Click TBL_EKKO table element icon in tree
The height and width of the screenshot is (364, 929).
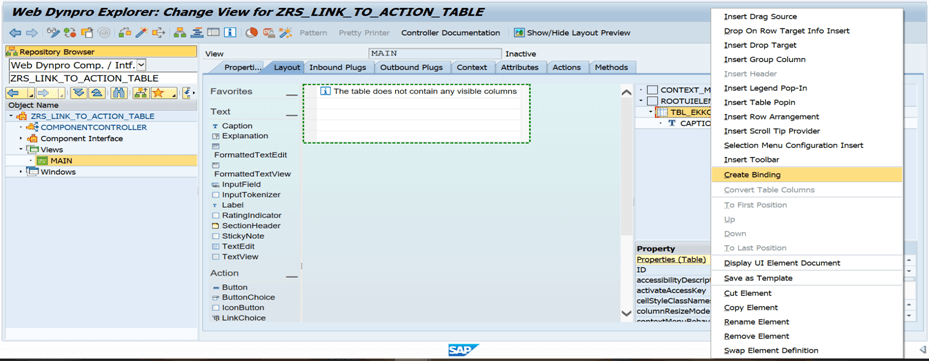[662, 112]
